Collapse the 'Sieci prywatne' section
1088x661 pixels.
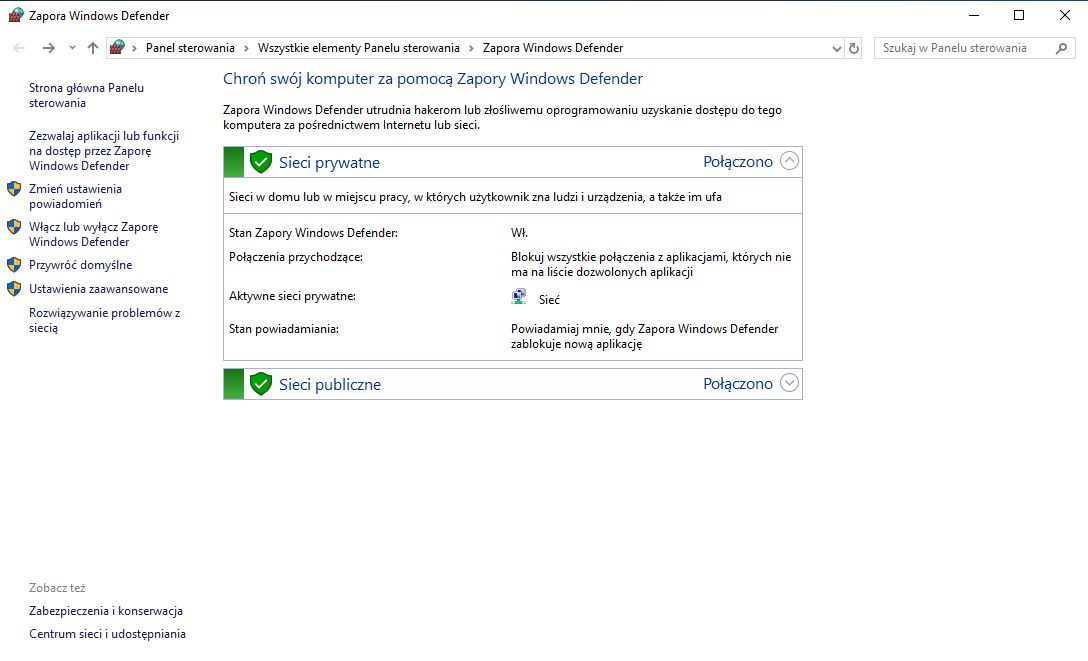pyautogui.click(x=789, y=161)
